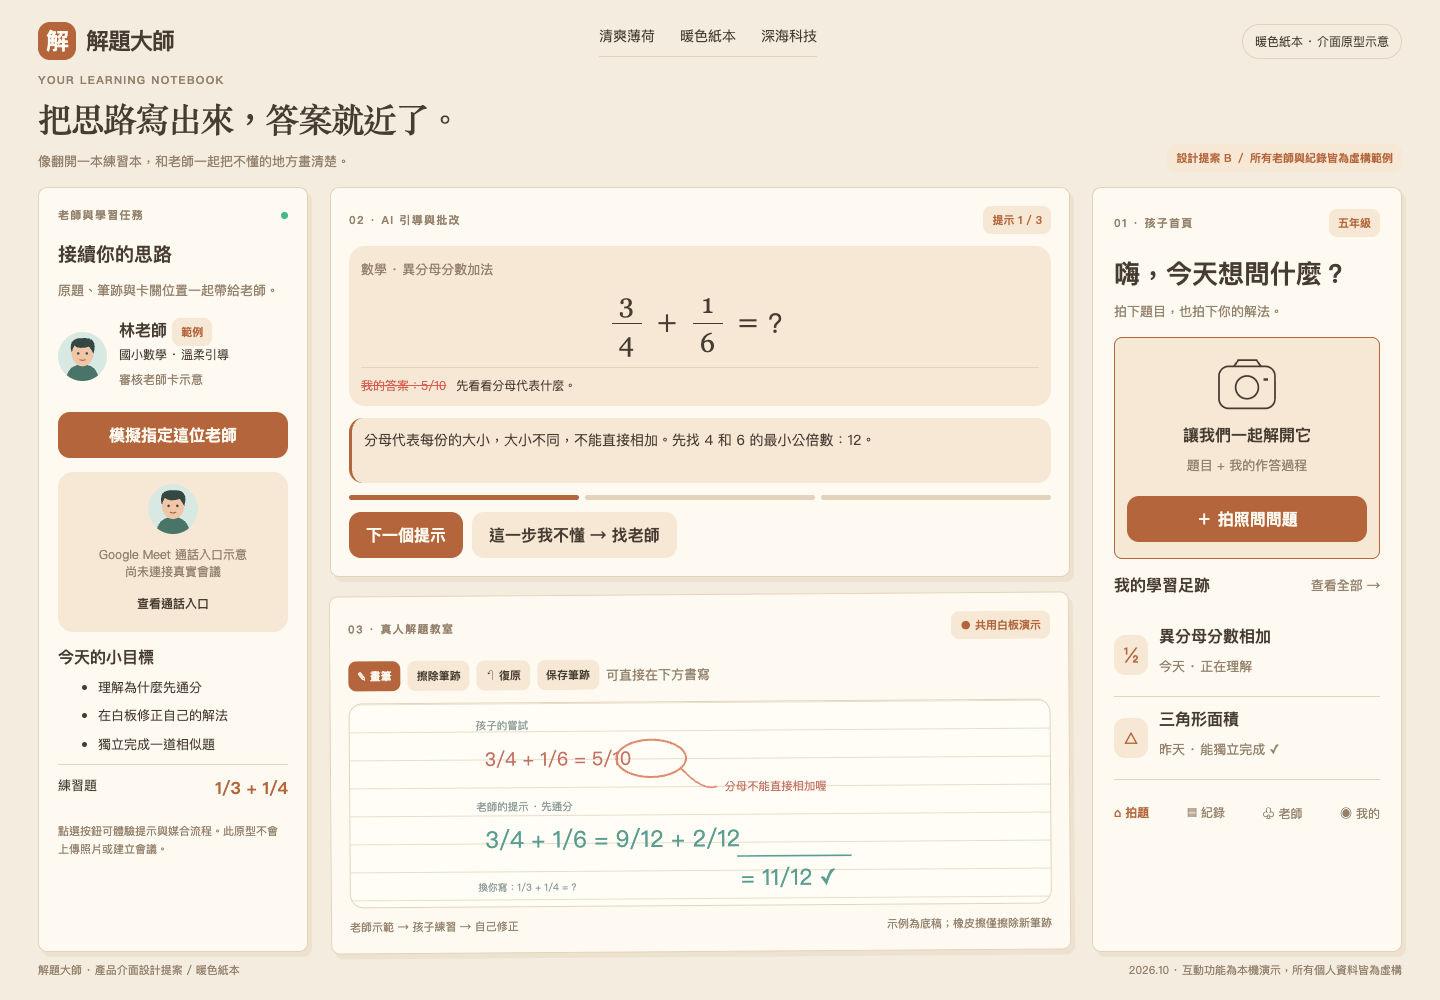Click 五年級 grade badge
The height and width of the screenshot is (1000, 1440).
(x=1354, y=223)
